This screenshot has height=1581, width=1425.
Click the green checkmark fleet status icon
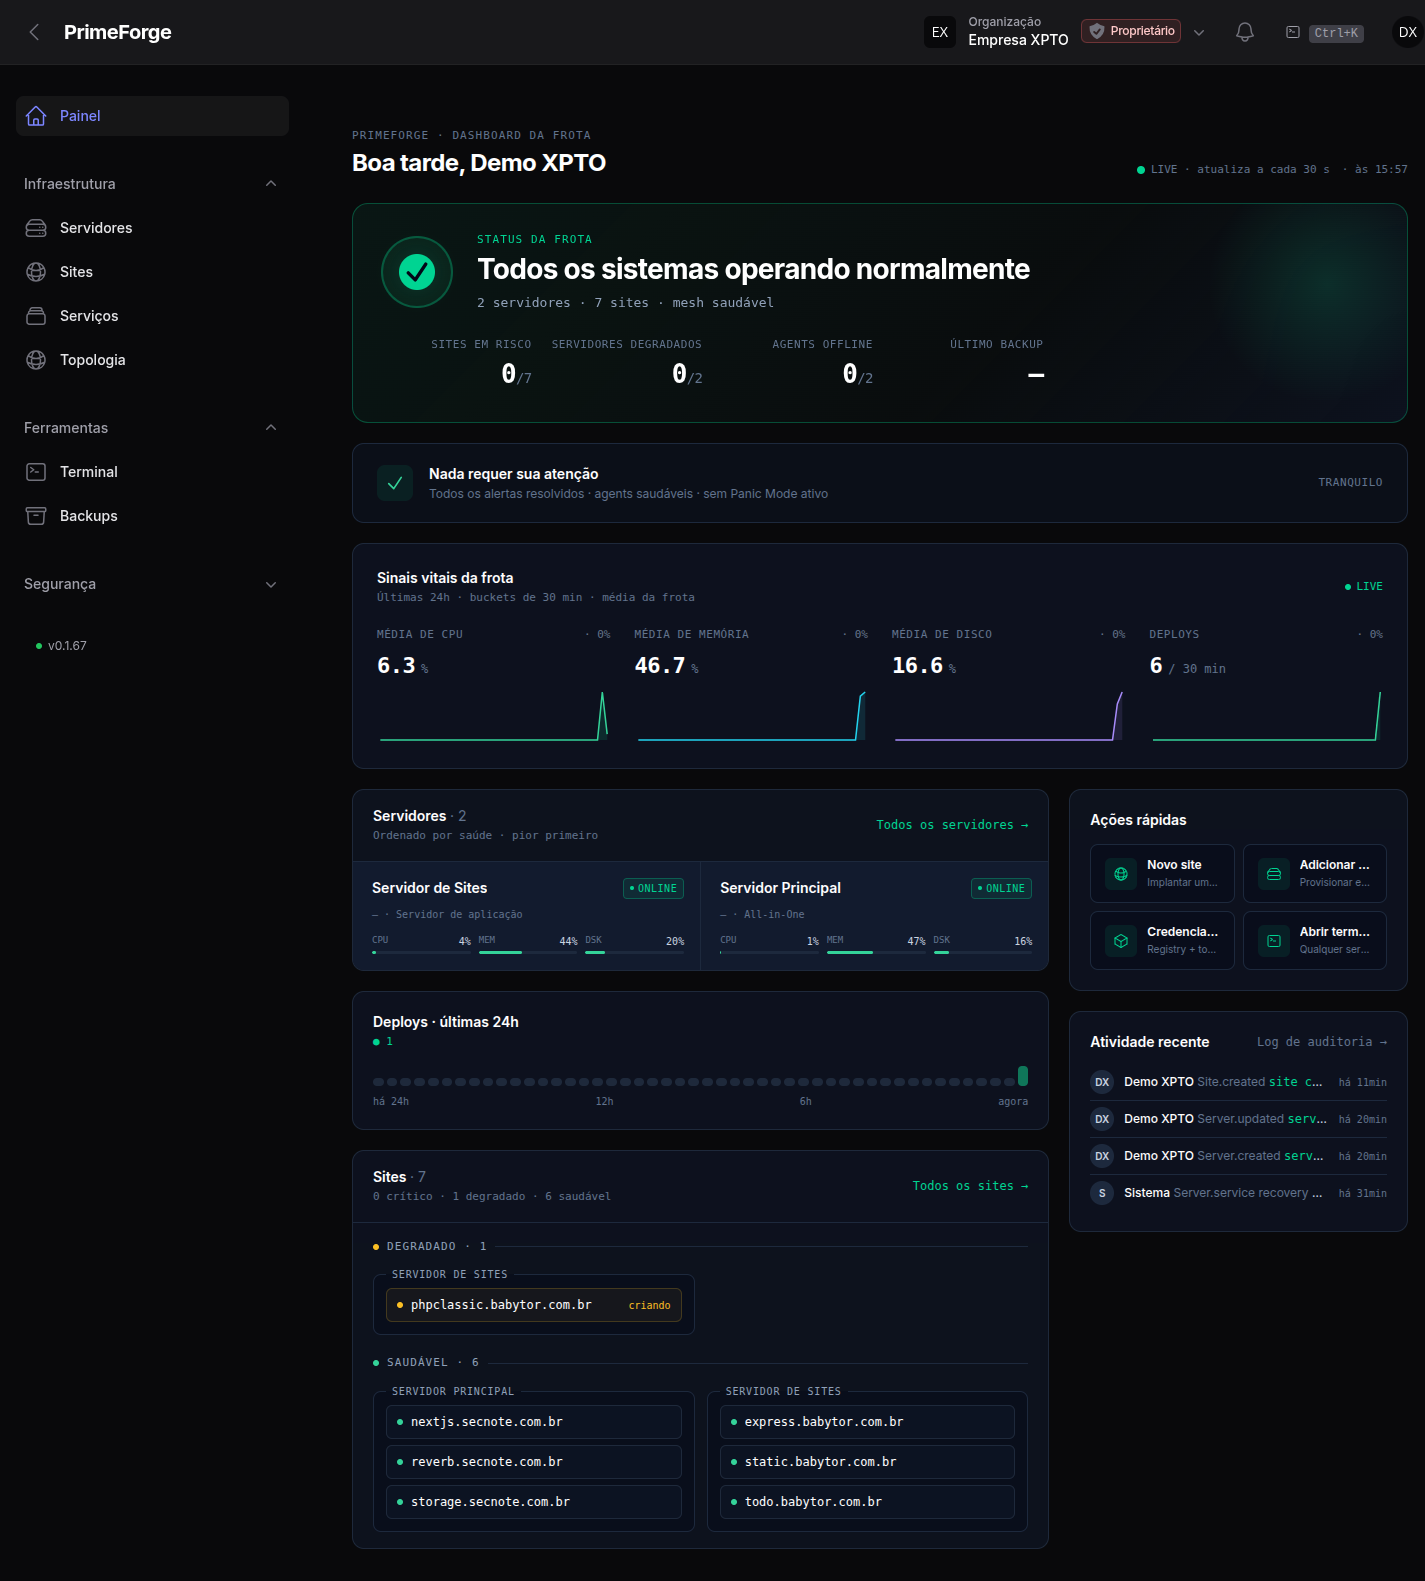pos(417,271)
